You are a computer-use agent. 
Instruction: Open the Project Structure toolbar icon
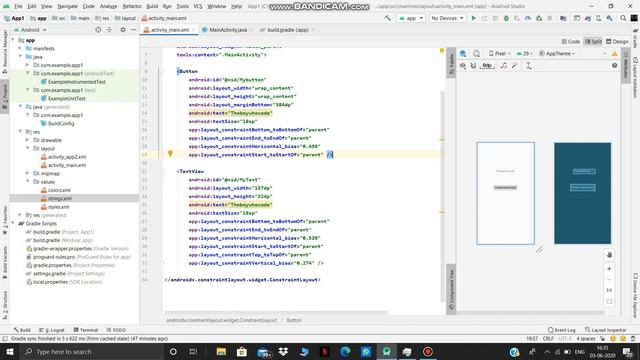563,18
